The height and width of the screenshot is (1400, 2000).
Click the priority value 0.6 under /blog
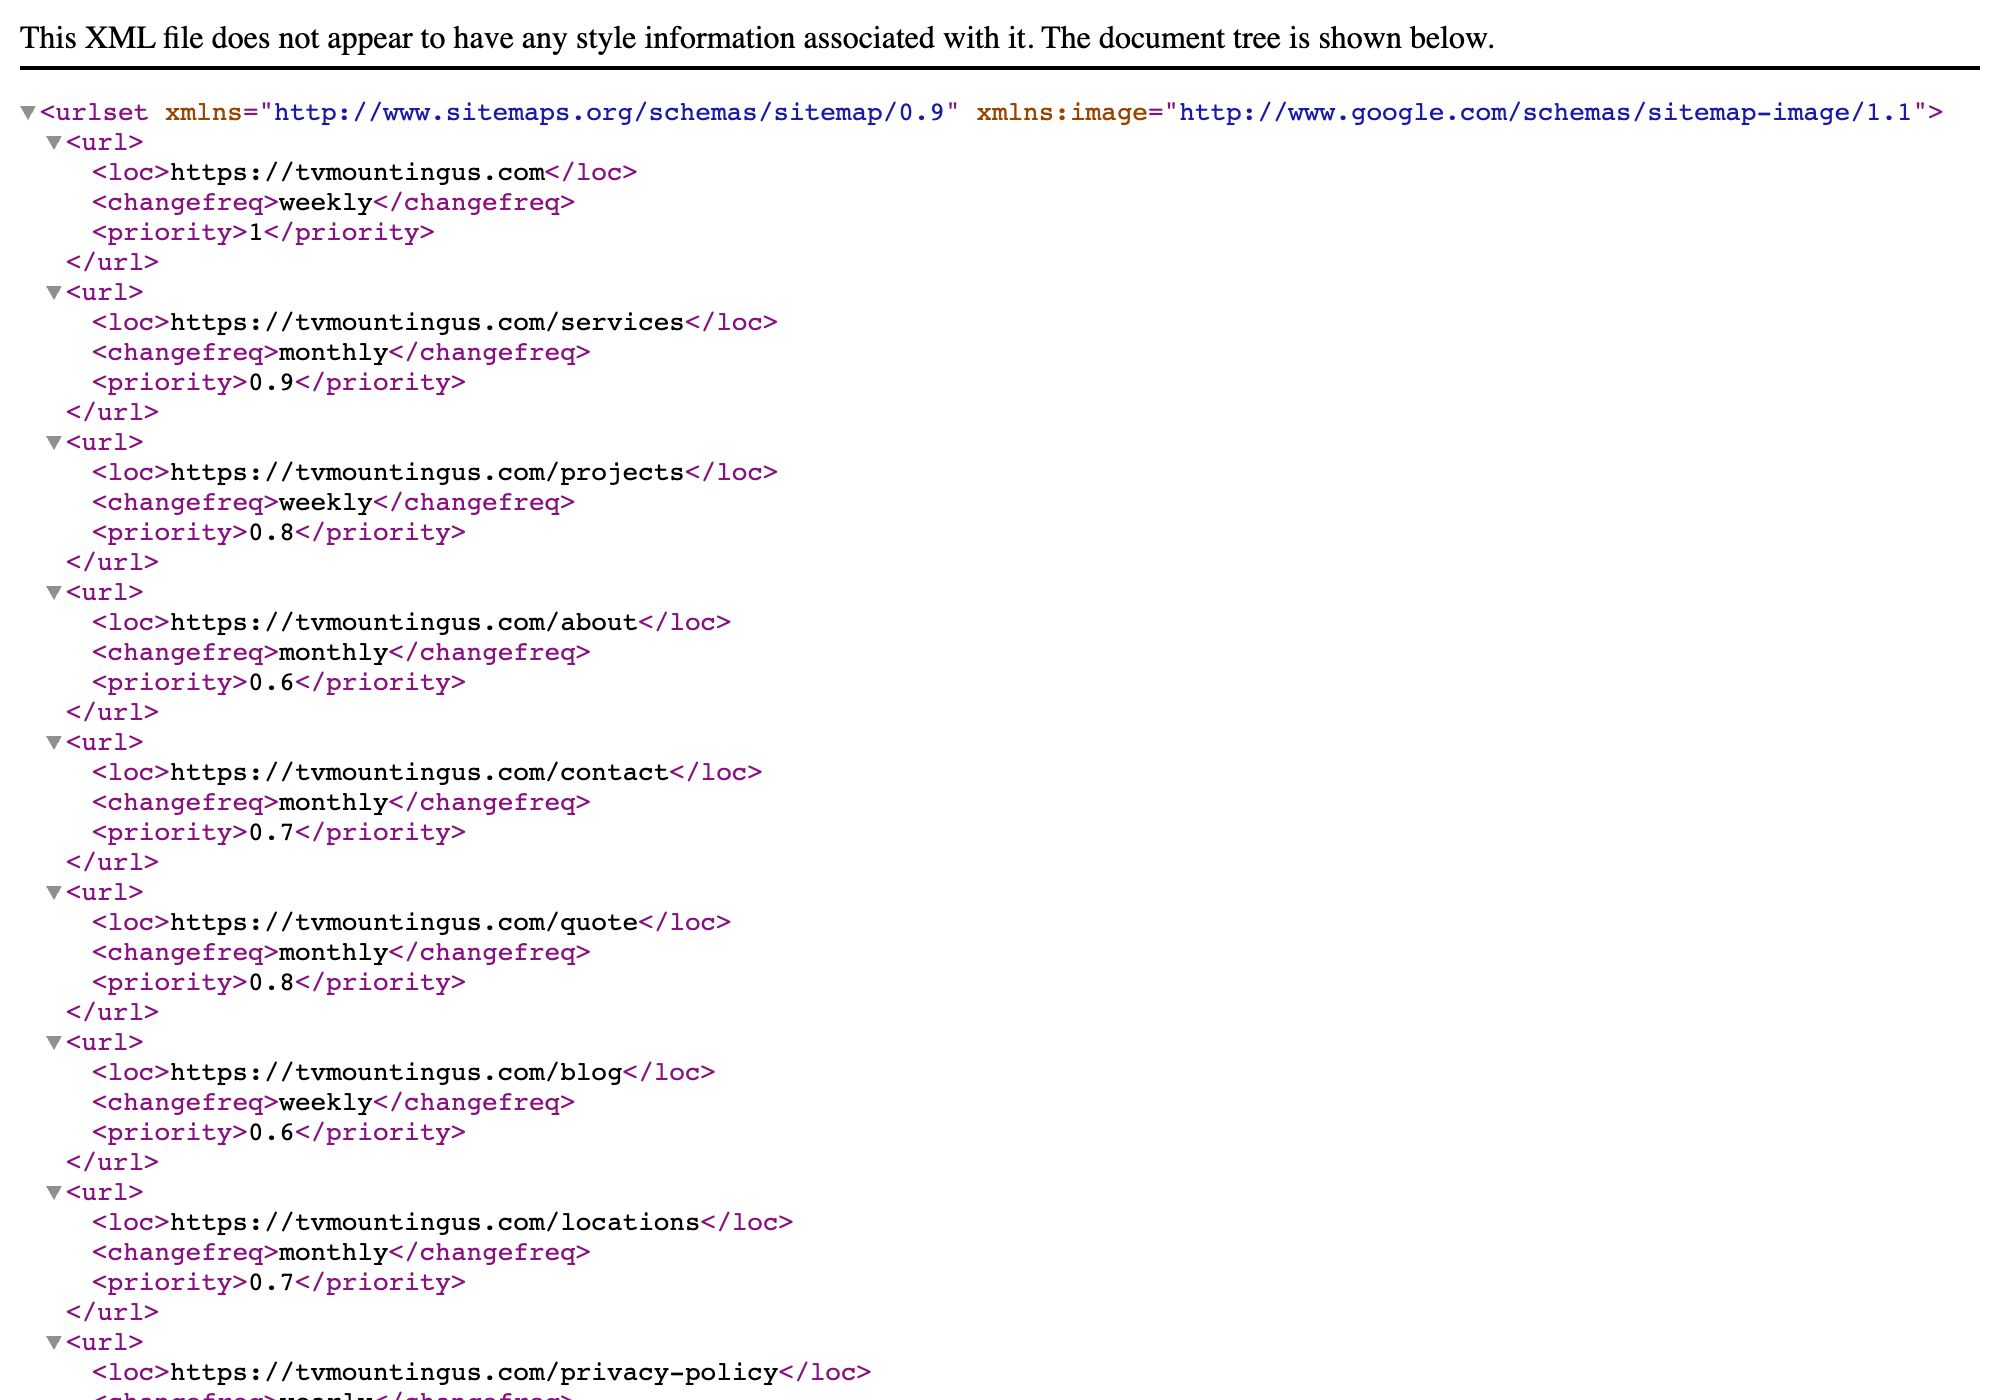(x=272, y=1132)
